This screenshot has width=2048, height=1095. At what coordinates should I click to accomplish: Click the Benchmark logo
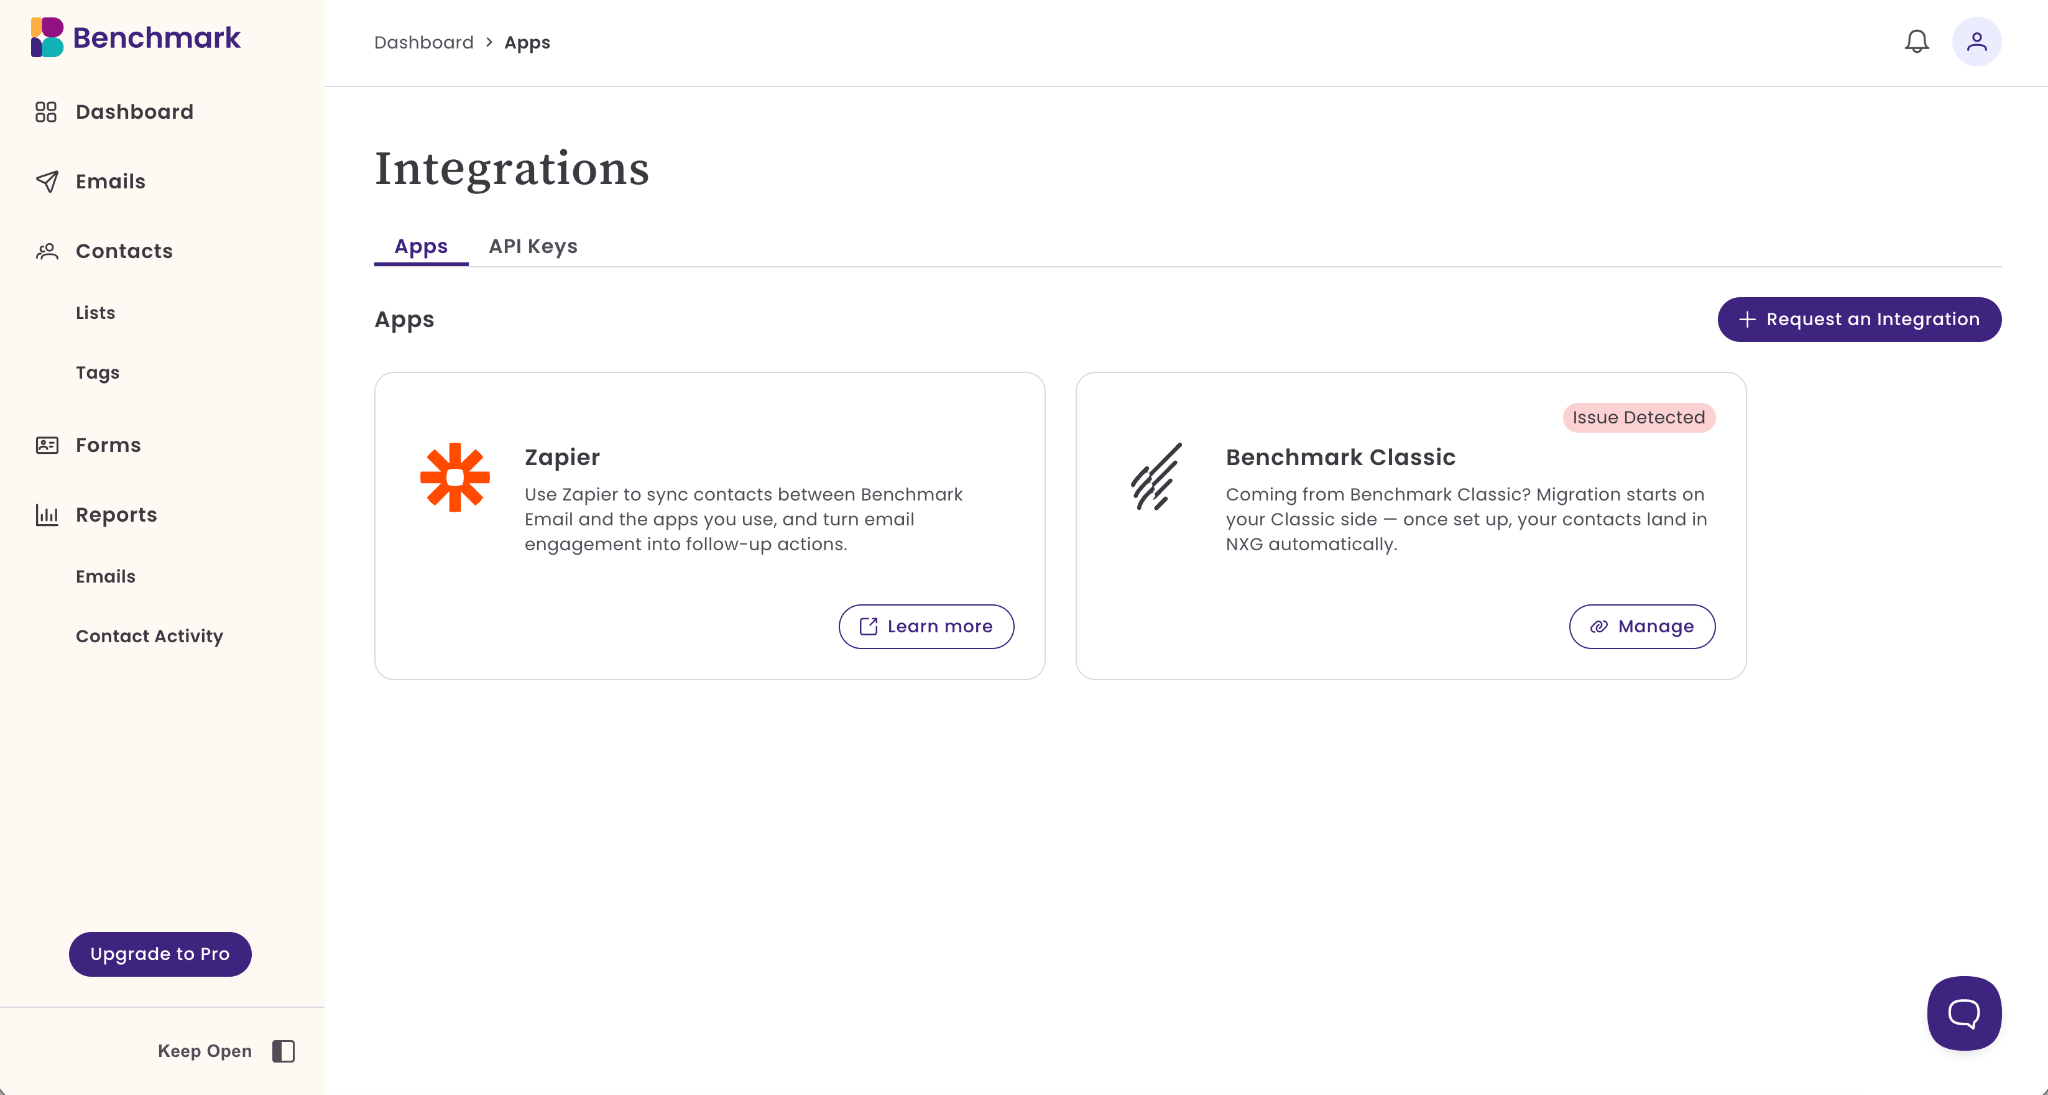tap(136, 38)
